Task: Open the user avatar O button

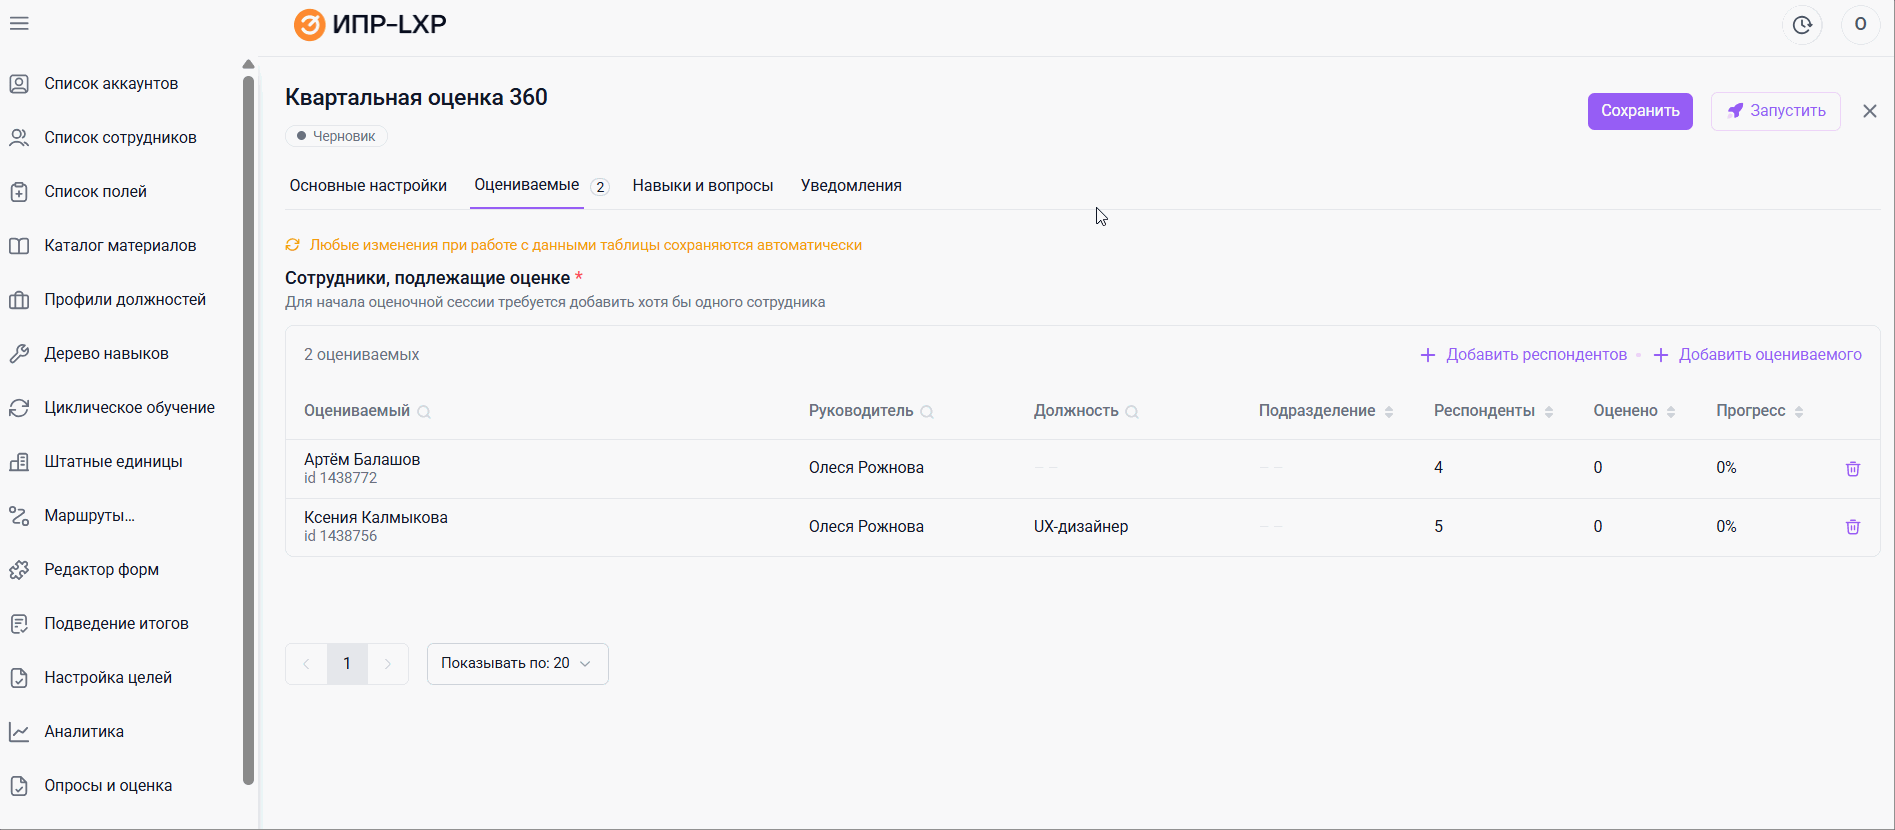Action: coord(1860,25)
